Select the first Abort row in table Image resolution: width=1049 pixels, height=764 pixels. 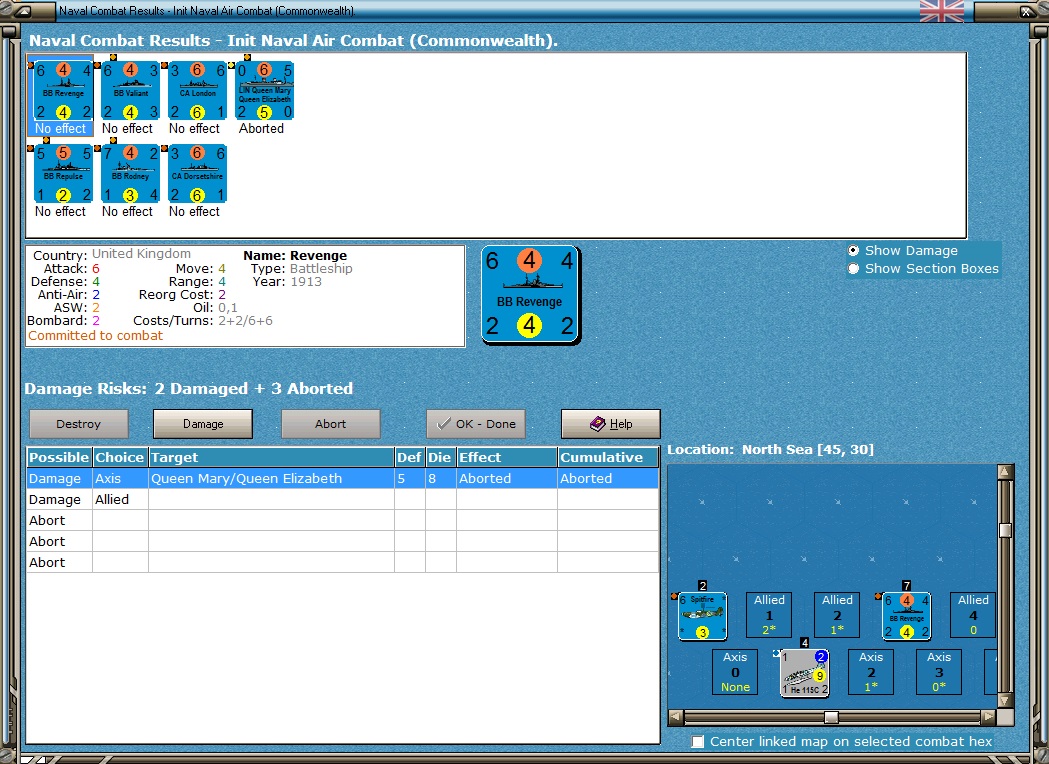pos(343,520)
